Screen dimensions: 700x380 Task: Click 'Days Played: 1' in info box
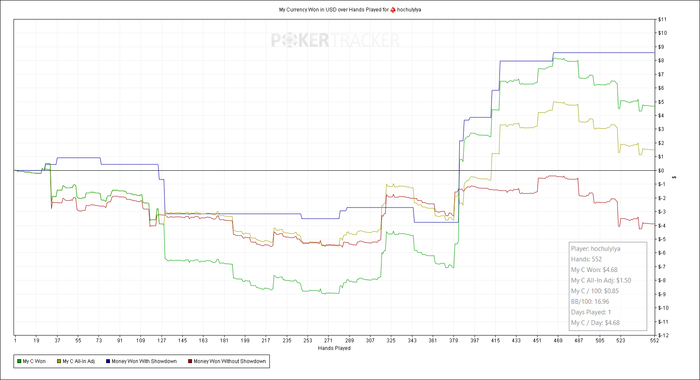coord(591,312)
